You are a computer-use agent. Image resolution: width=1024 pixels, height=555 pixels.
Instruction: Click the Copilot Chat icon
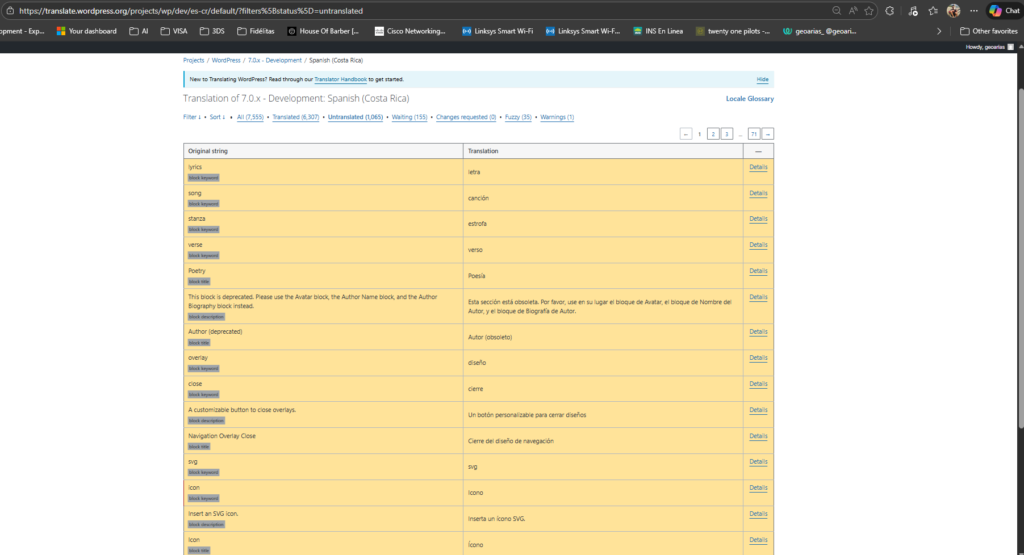click(1003, 10)
